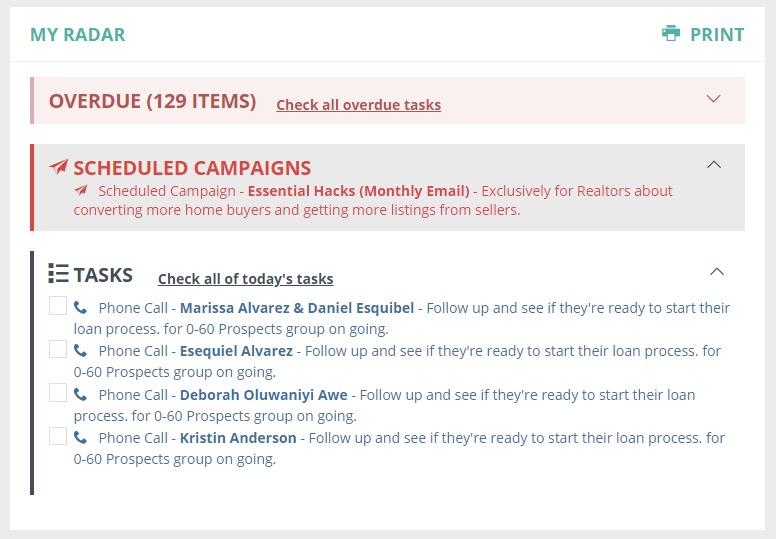Click the paper plane icon beside Scheduled Campaigns heading
776x539 pixels.
(59, 167)
